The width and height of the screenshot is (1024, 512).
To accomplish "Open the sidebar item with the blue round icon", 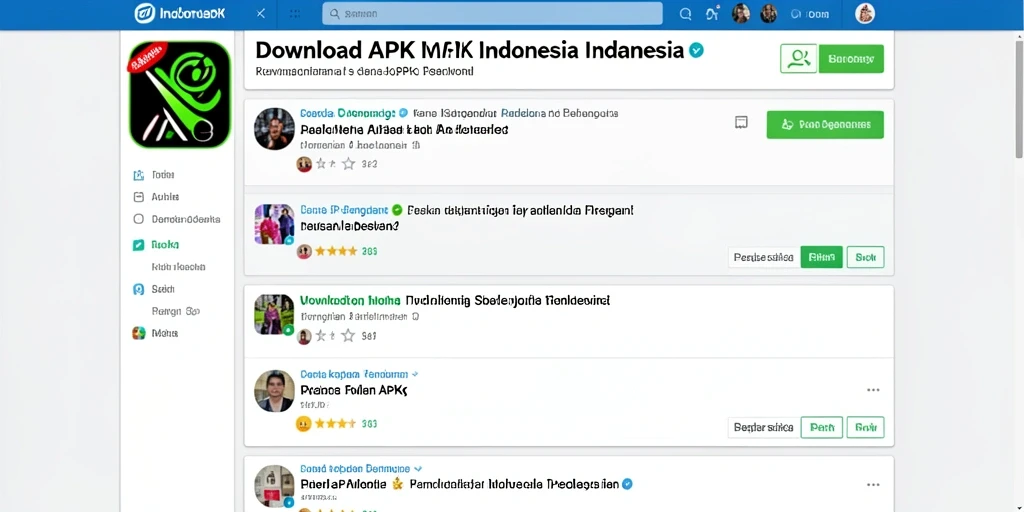I will pos(154,289).
